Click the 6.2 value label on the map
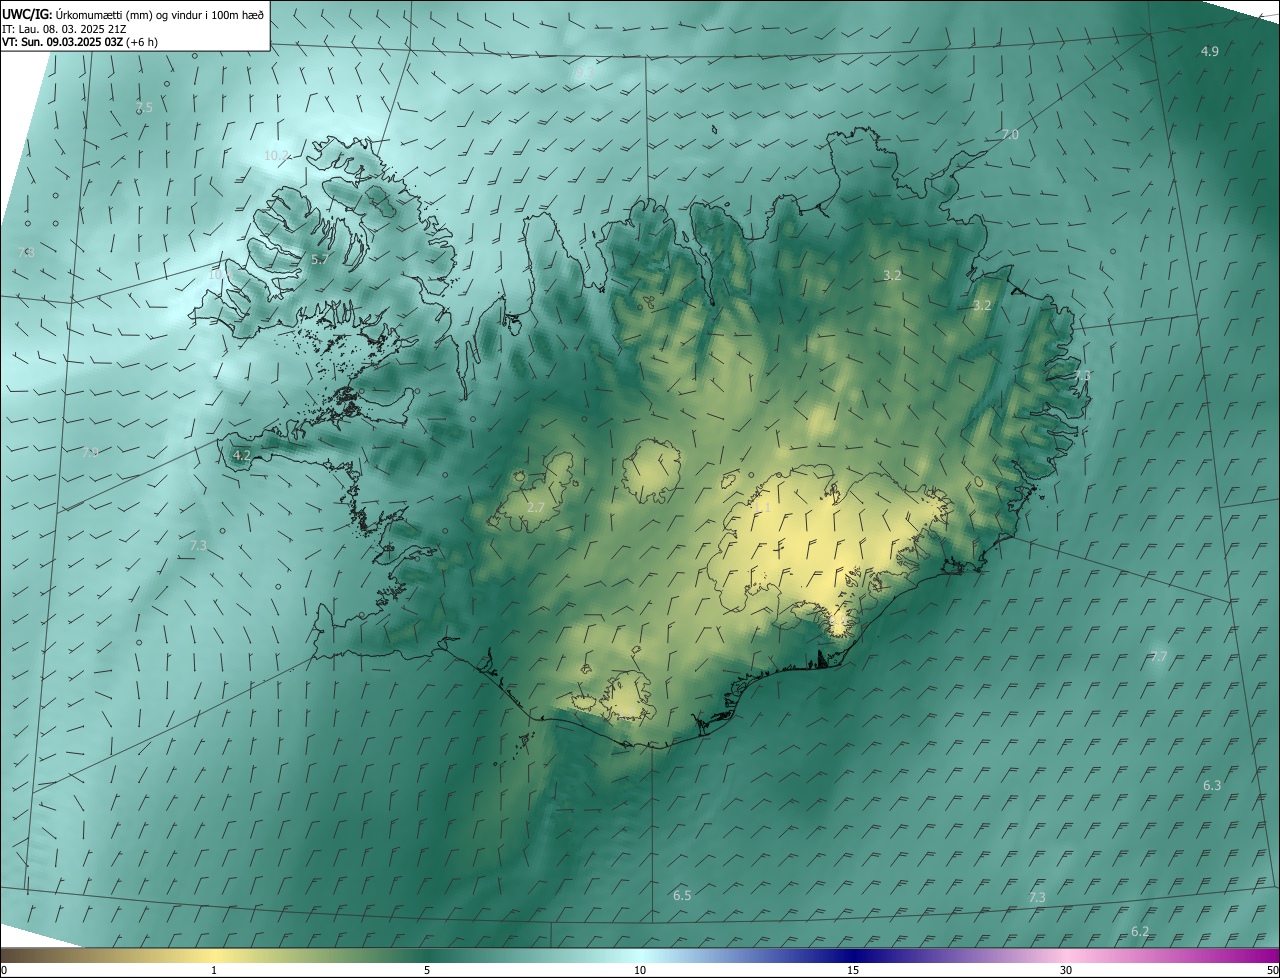 point(1140,932)
